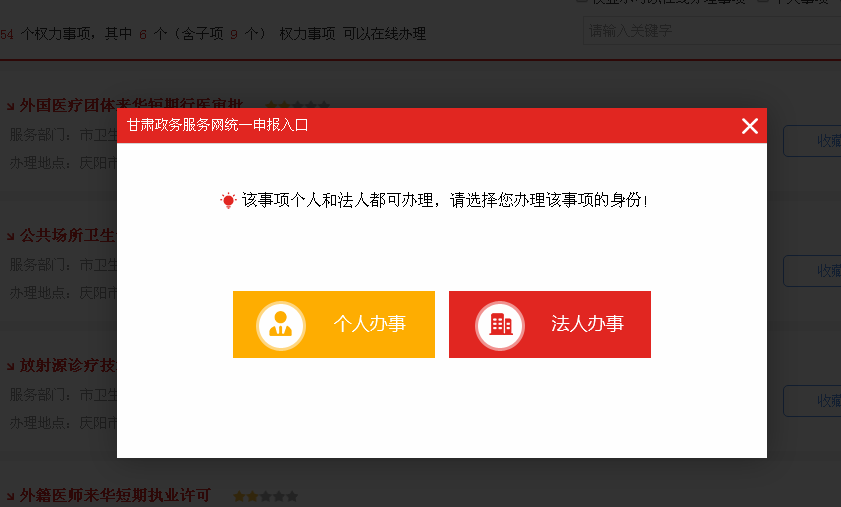This screenshot has width=841, height=507.
Task: Expand the 公共场所卫生 item arrow
Action: (10, 236)
